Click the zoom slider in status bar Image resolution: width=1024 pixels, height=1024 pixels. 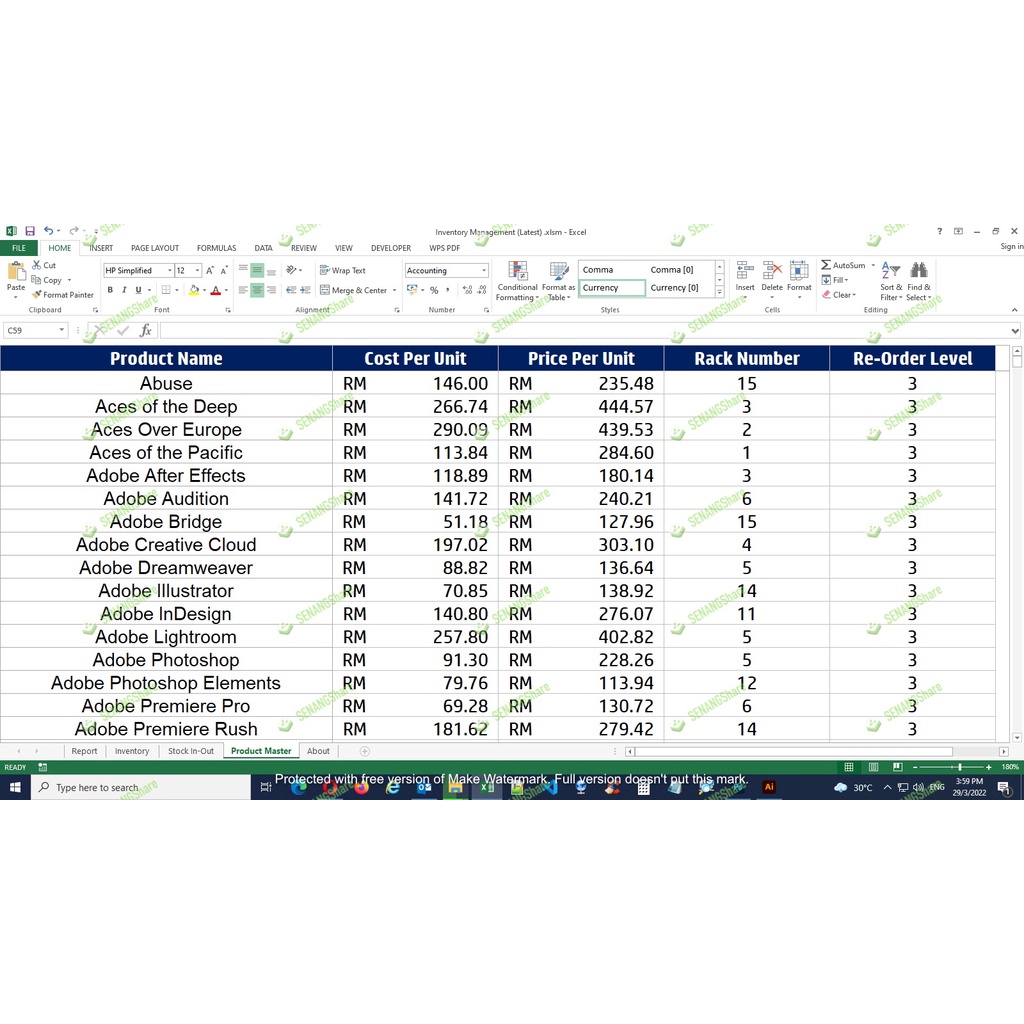(x=960, y=767)
